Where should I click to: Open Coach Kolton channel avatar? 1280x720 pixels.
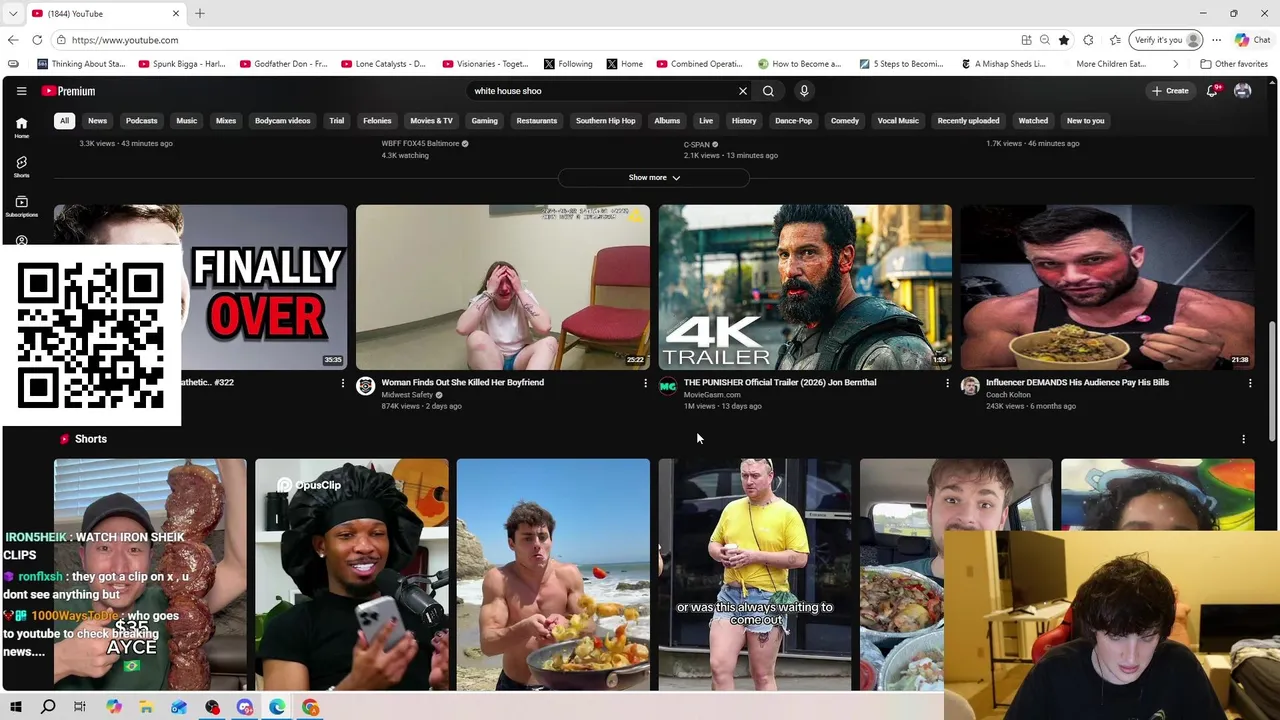point(970,386)
